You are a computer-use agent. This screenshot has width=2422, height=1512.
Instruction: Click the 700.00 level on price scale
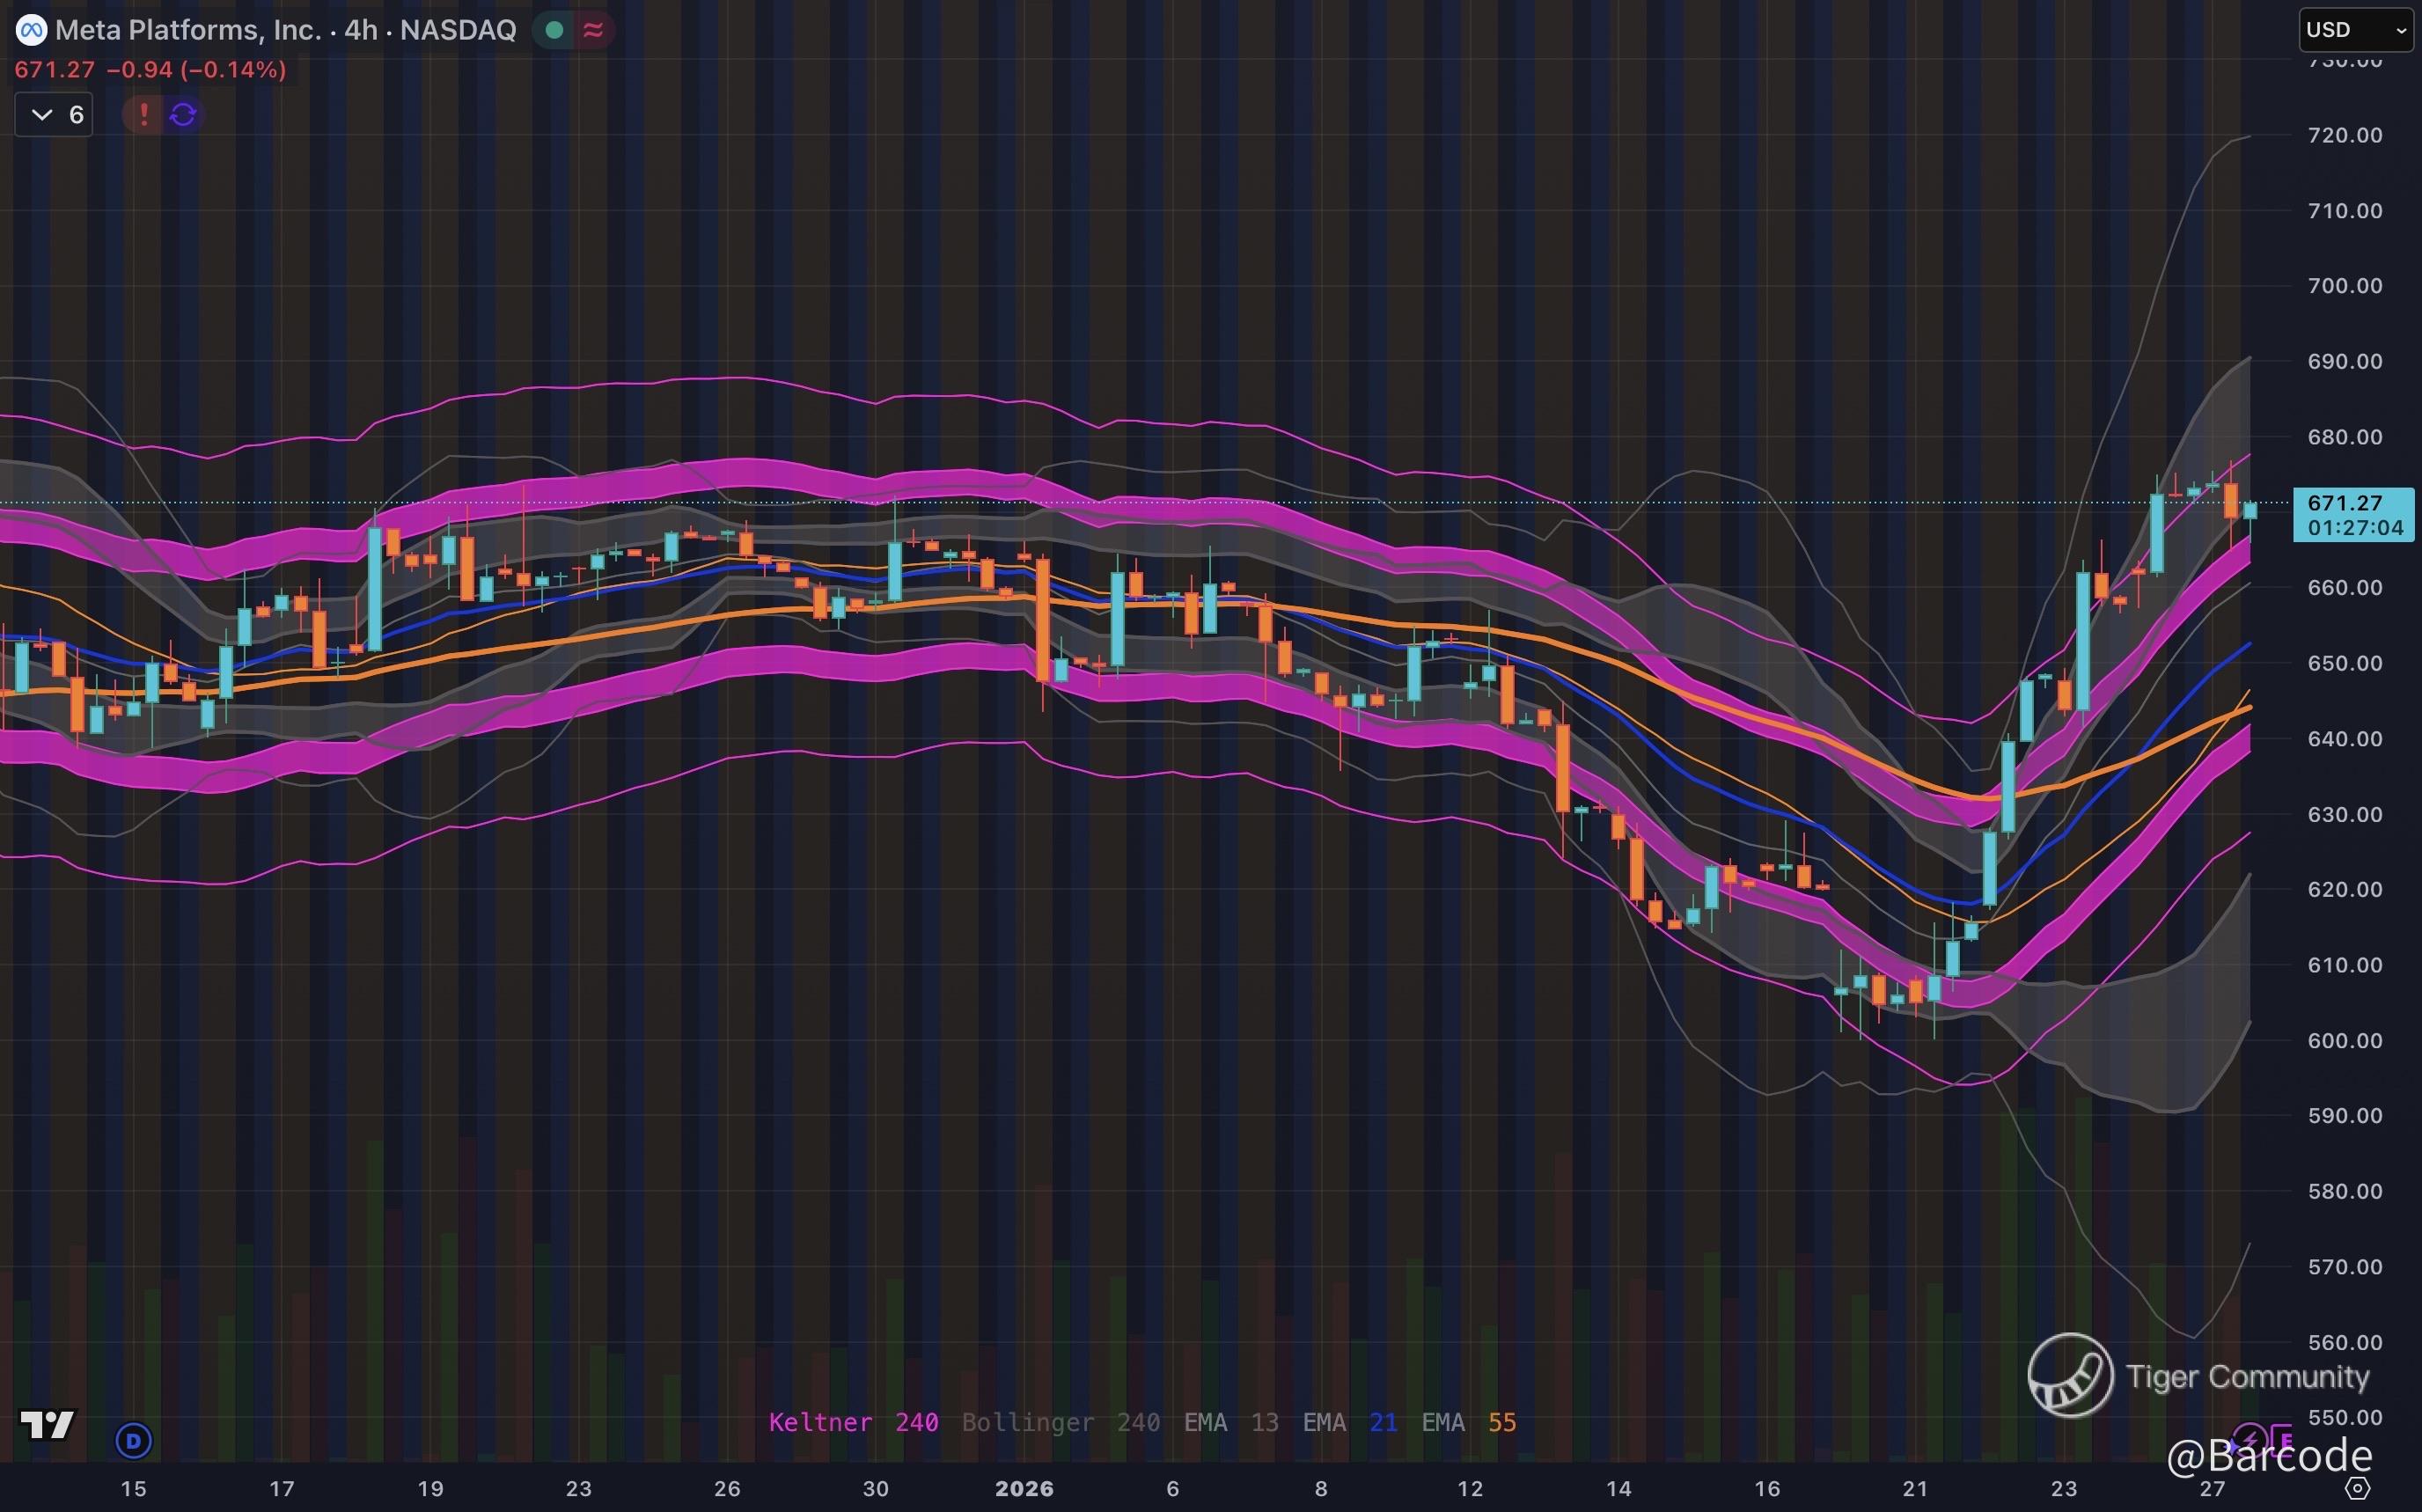pos(2344,286)
